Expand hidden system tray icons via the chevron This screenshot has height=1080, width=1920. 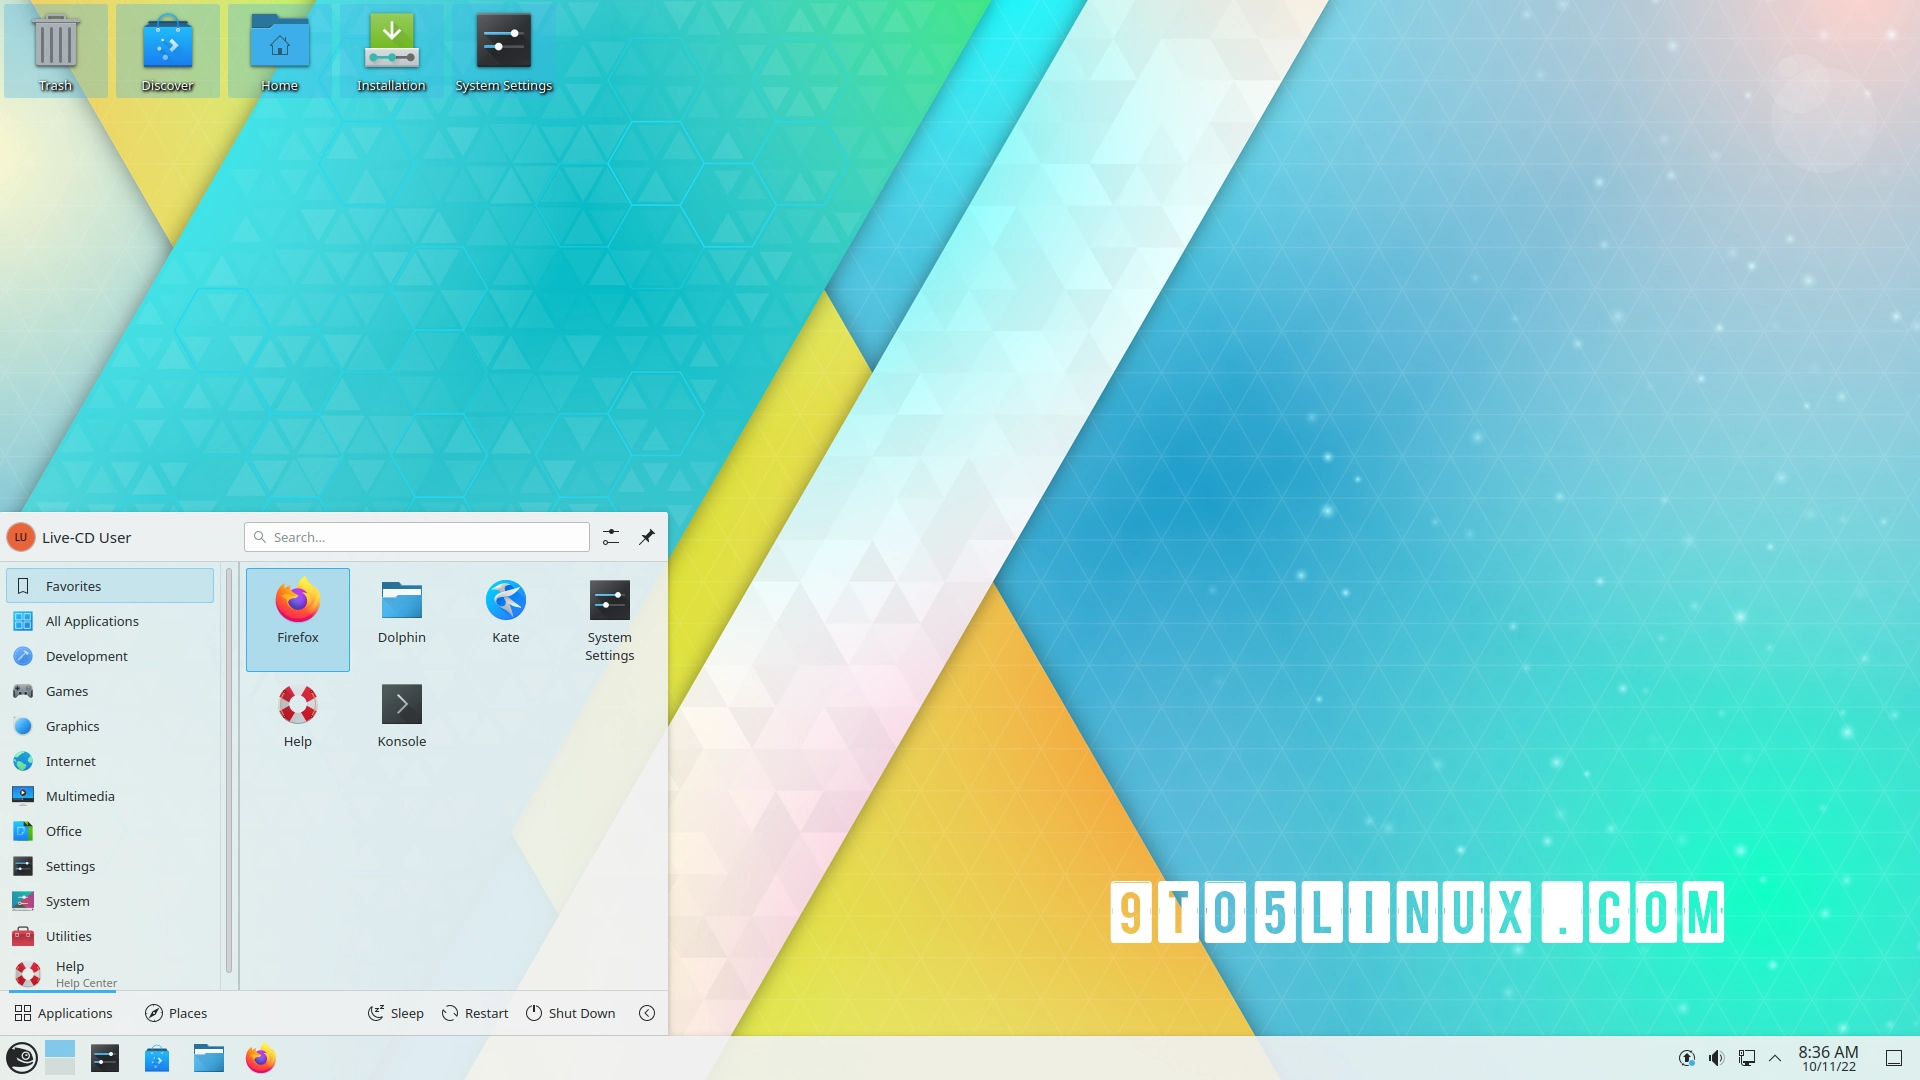(1775, 1057)
